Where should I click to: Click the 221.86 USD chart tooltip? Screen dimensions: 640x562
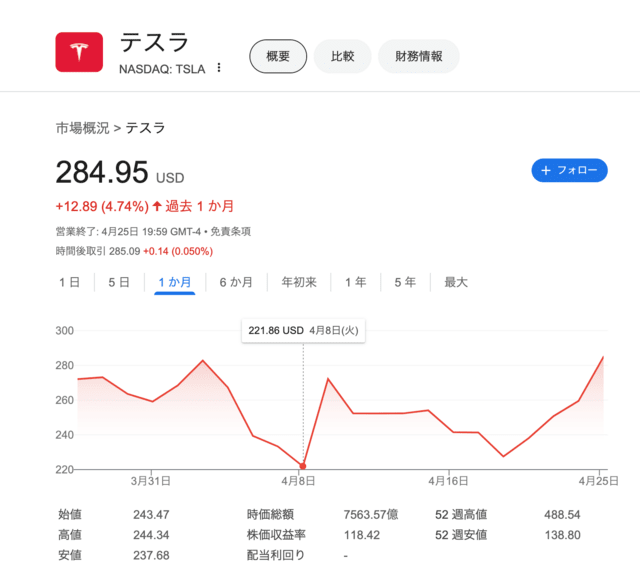[x=303, y=331]
